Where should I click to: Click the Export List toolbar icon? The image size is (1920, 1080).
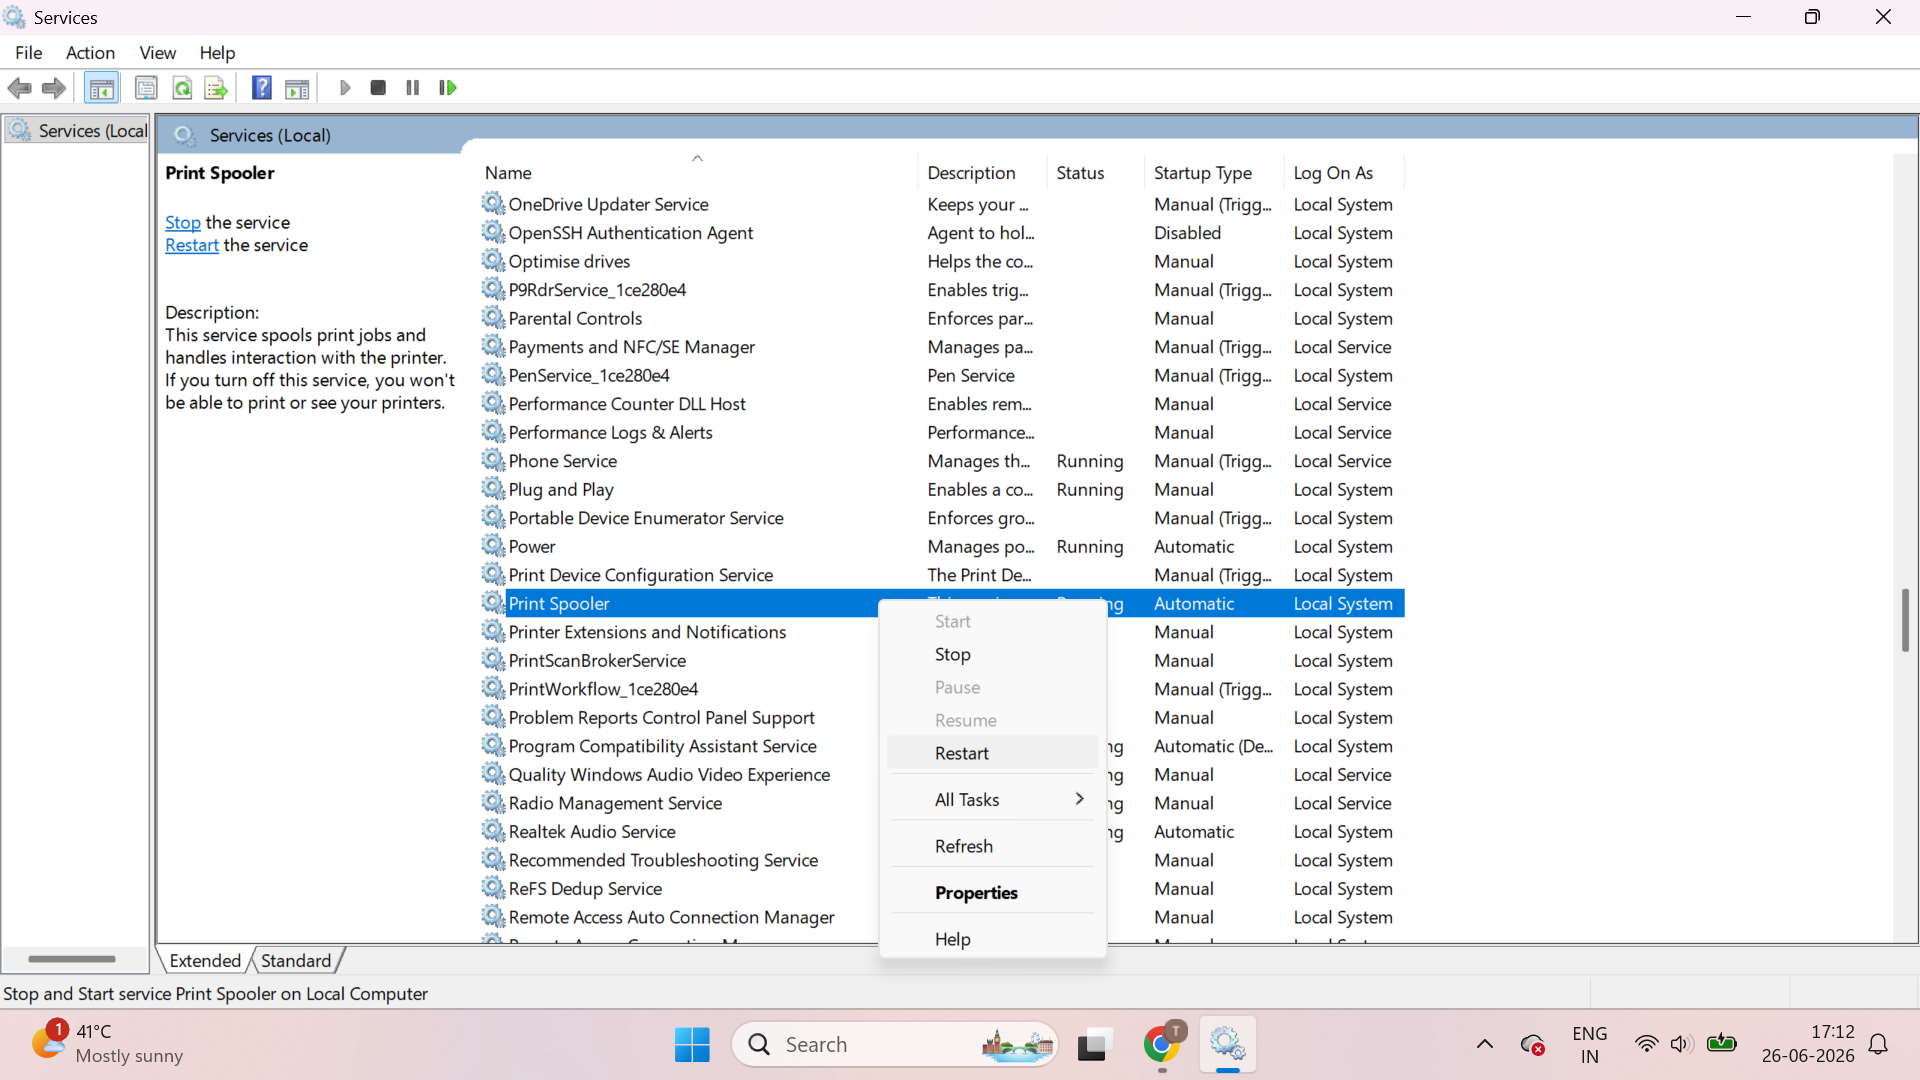[216, 88]
